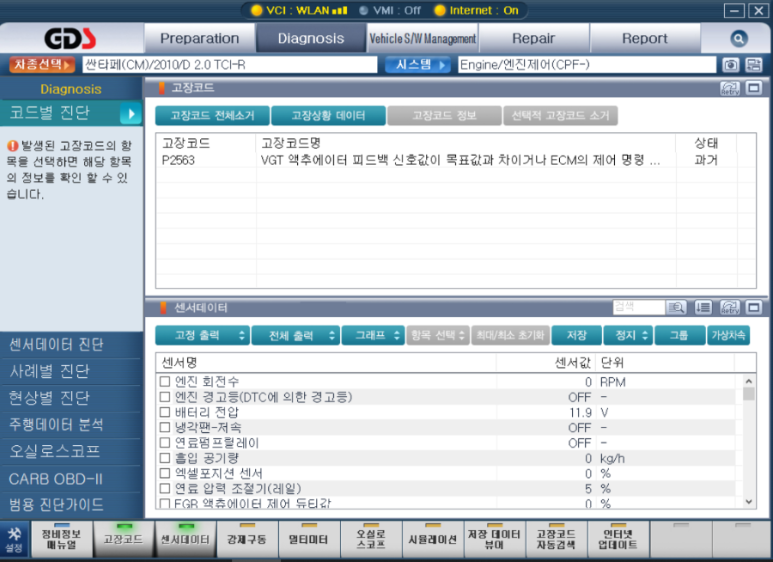The image size is (773, 562).
Task: Open the 고정 출력 dropdown
Action: click(202, 336)
